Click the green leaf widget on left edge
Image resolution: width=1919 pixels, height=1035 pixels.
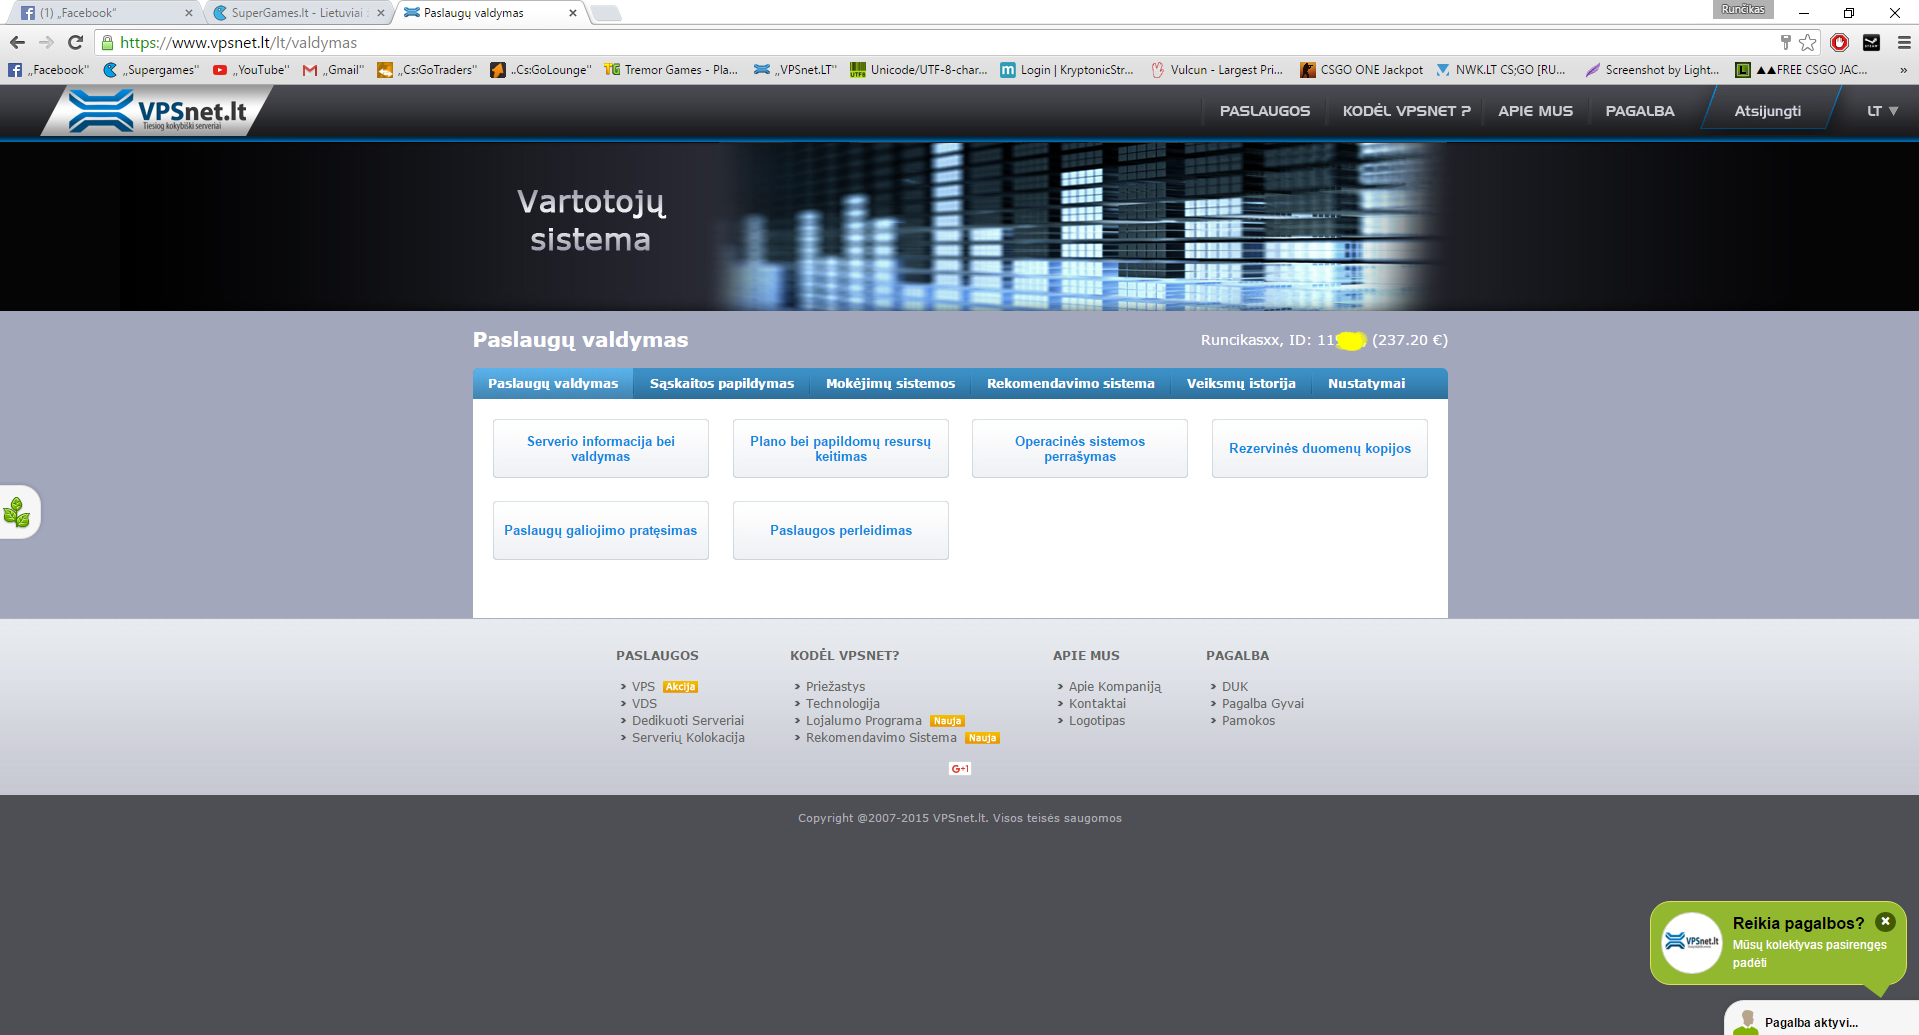(x=18, y=512)
